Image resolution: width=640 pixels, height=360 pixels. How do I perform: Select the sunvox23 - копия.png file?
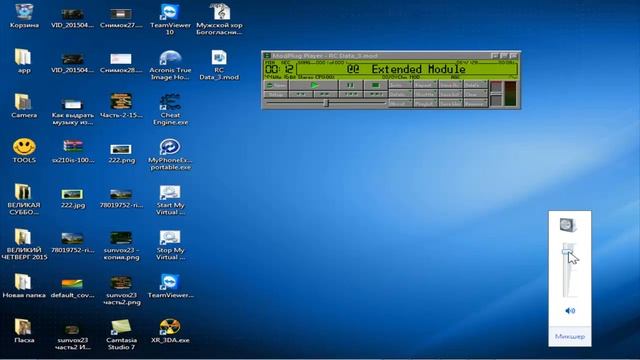point(121,246)
